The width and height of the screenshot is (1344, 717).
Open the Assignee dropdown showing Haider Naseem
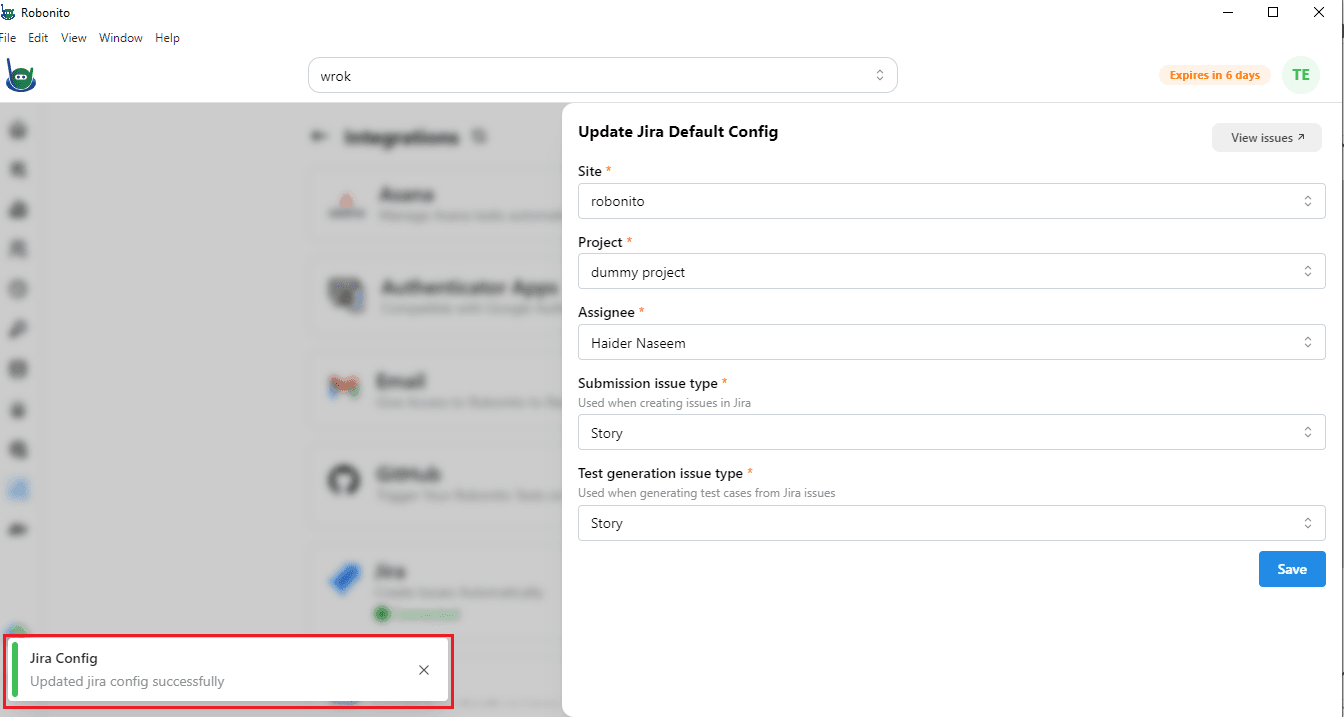click(952, 342)
